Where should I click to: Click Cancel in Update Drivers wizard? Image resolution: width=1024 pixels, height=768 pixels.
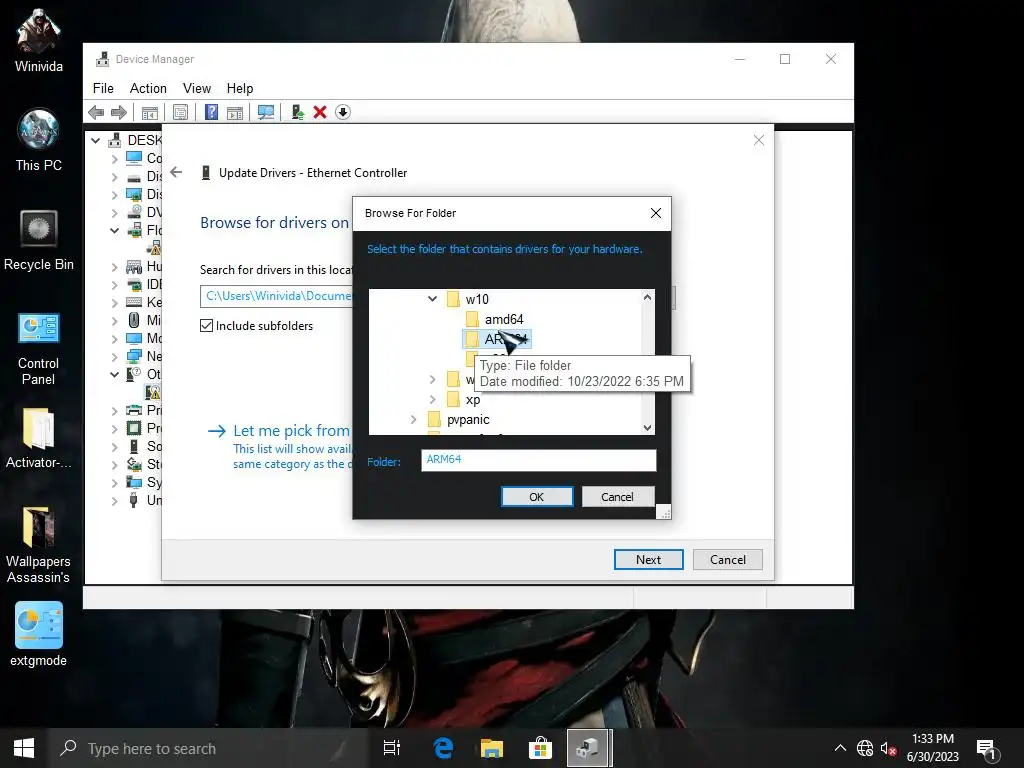[x=728, y=560]
